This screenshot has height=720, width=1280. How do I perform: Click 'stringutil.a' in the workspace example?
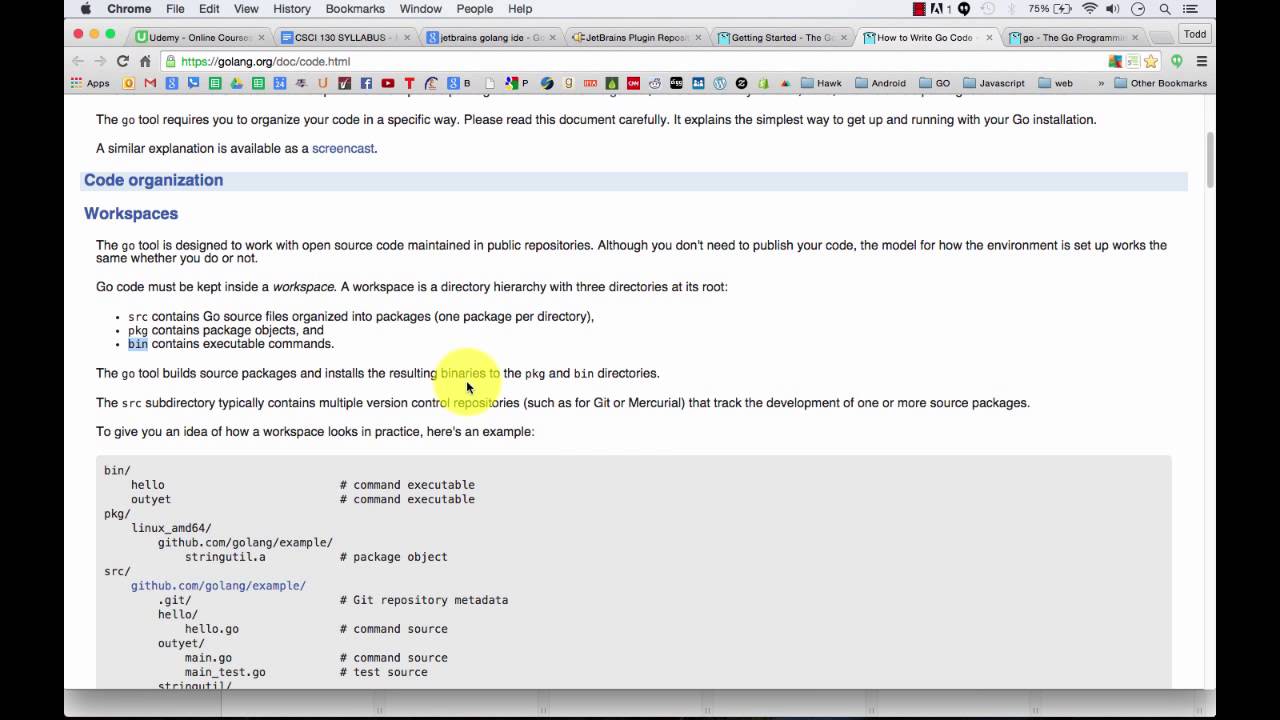[225, 557]
